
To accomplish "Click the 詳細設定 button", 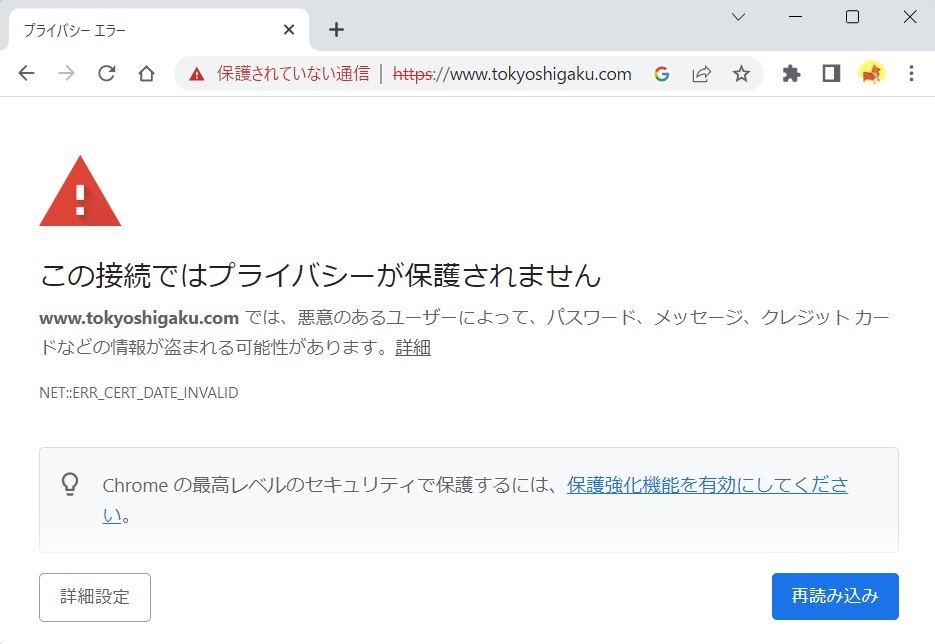I will (95, 597).
